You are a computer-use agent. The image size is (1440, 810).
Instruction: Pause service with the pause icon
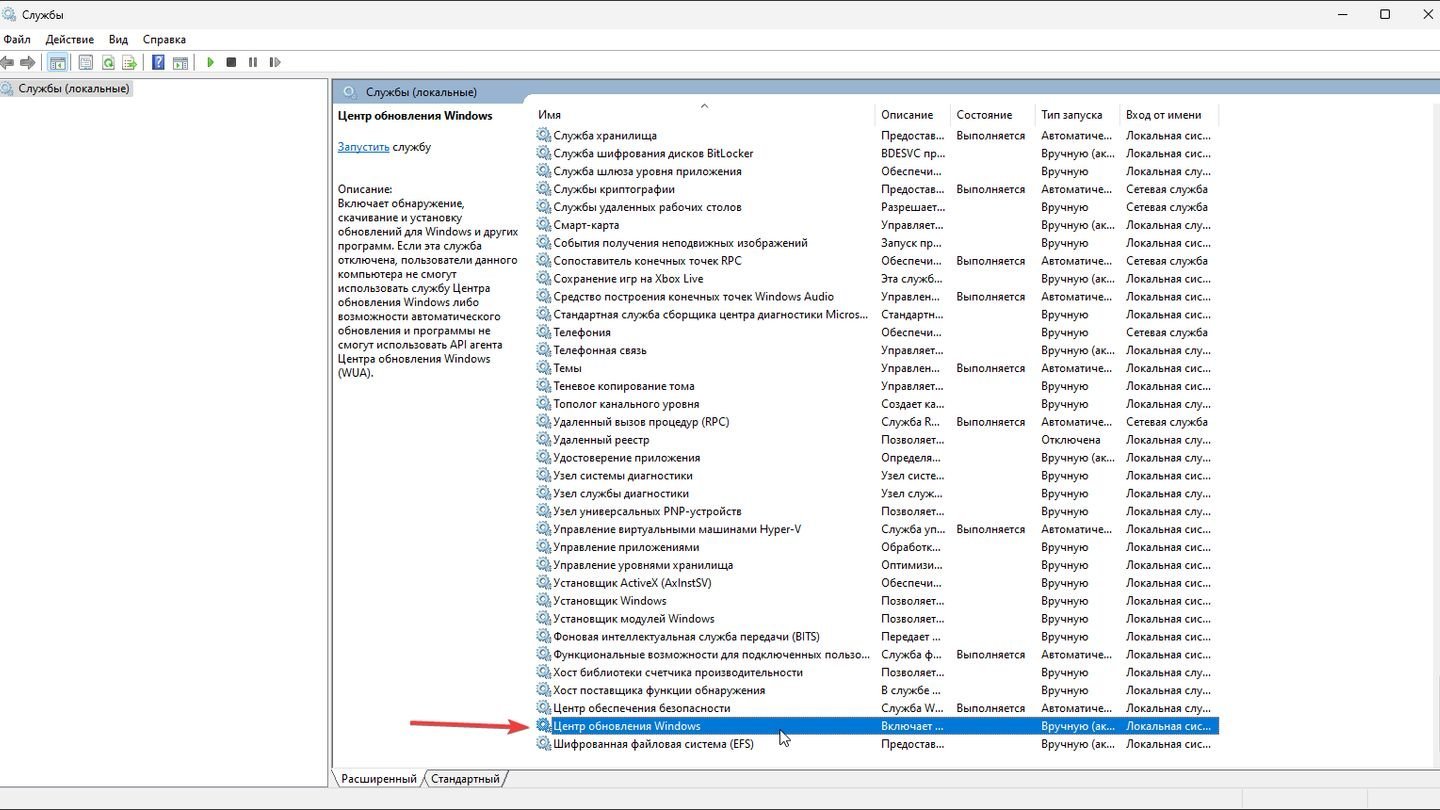pos(252,62)
